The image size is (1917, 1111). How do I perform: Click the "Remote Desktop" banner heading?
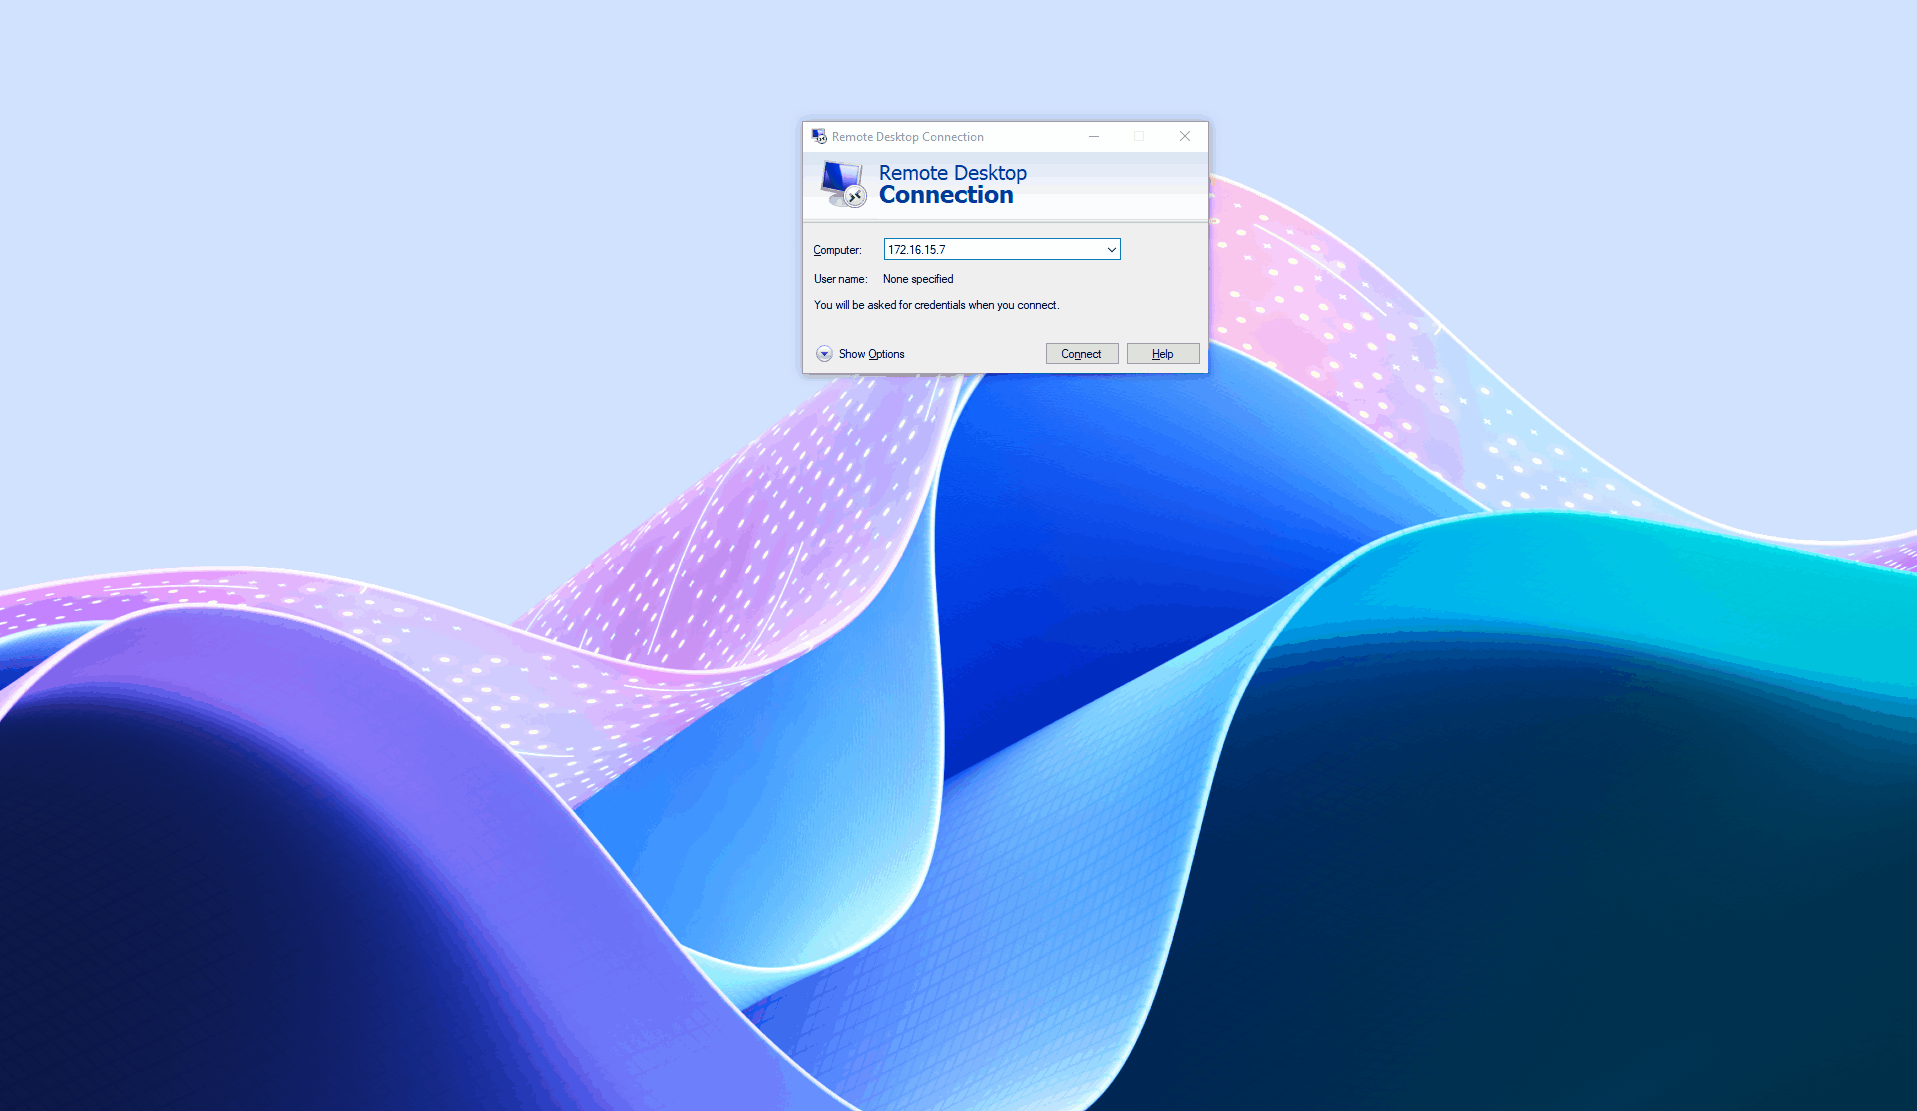pos(952,173)
